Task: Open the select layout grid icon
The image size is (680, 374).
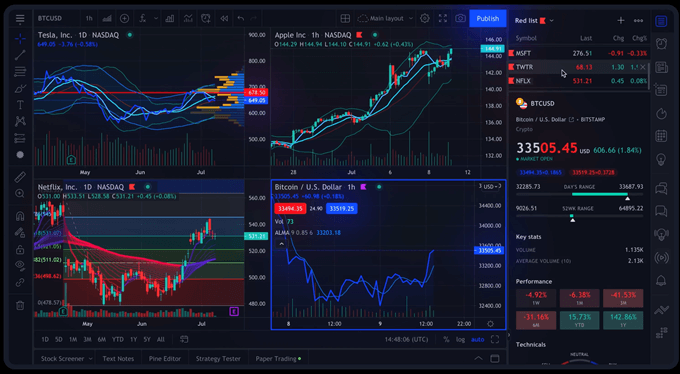Action: tap(345, 19)
